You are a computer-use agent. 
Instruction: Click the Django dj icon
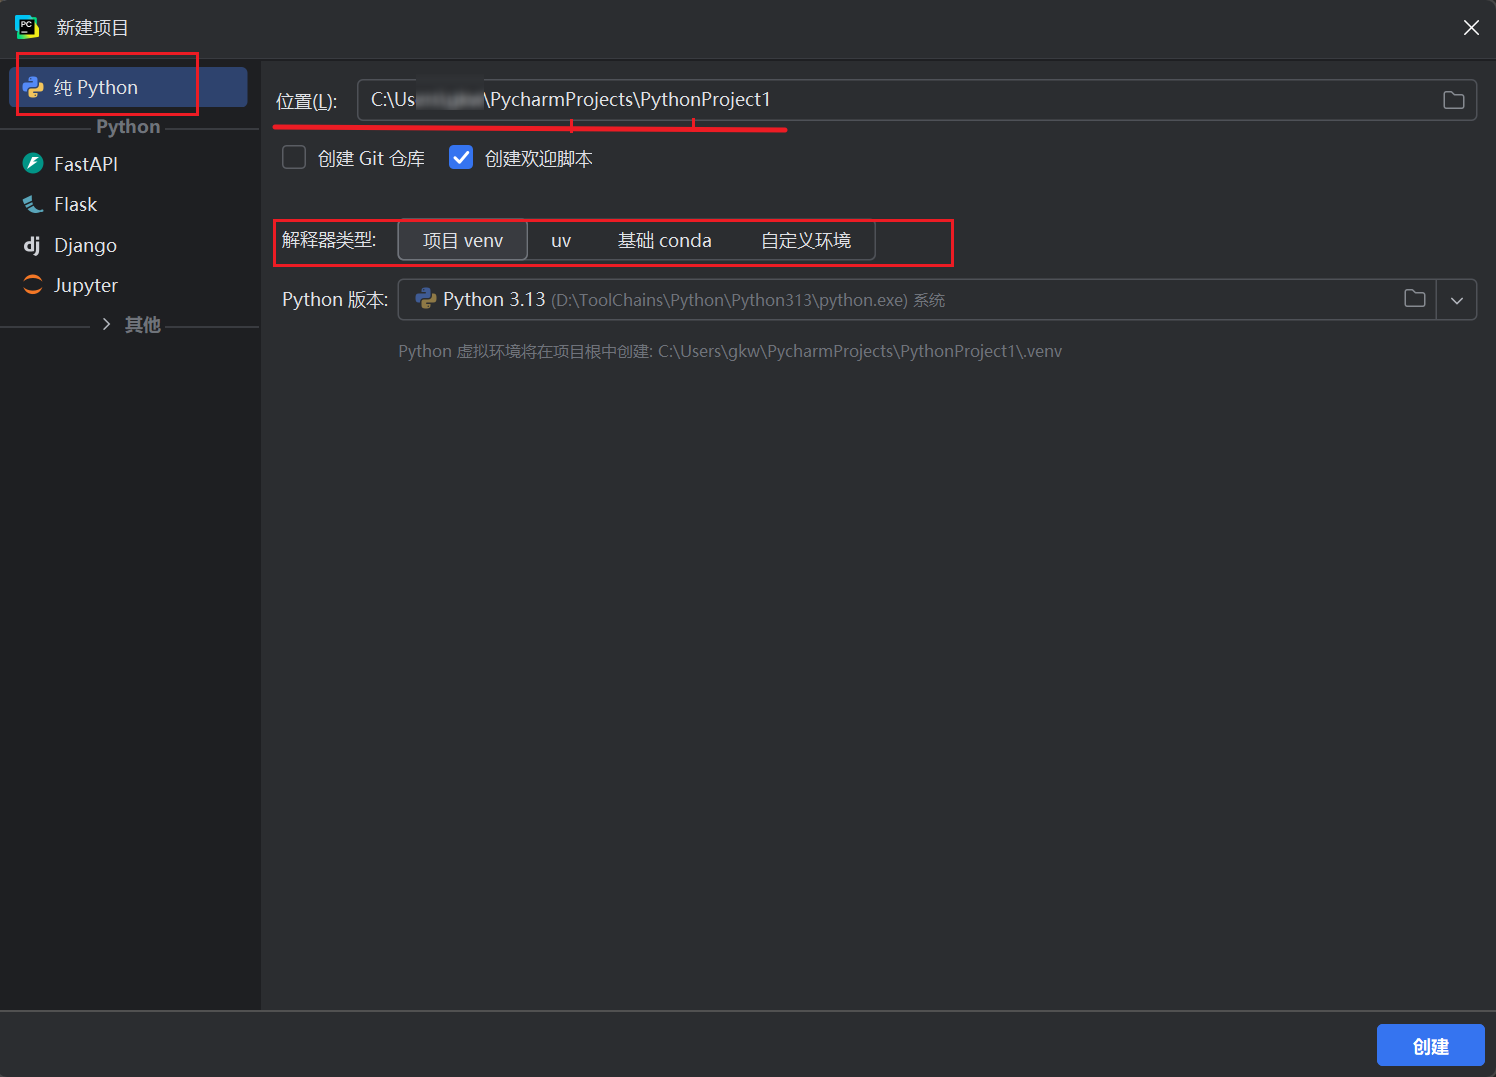point(33,245)
